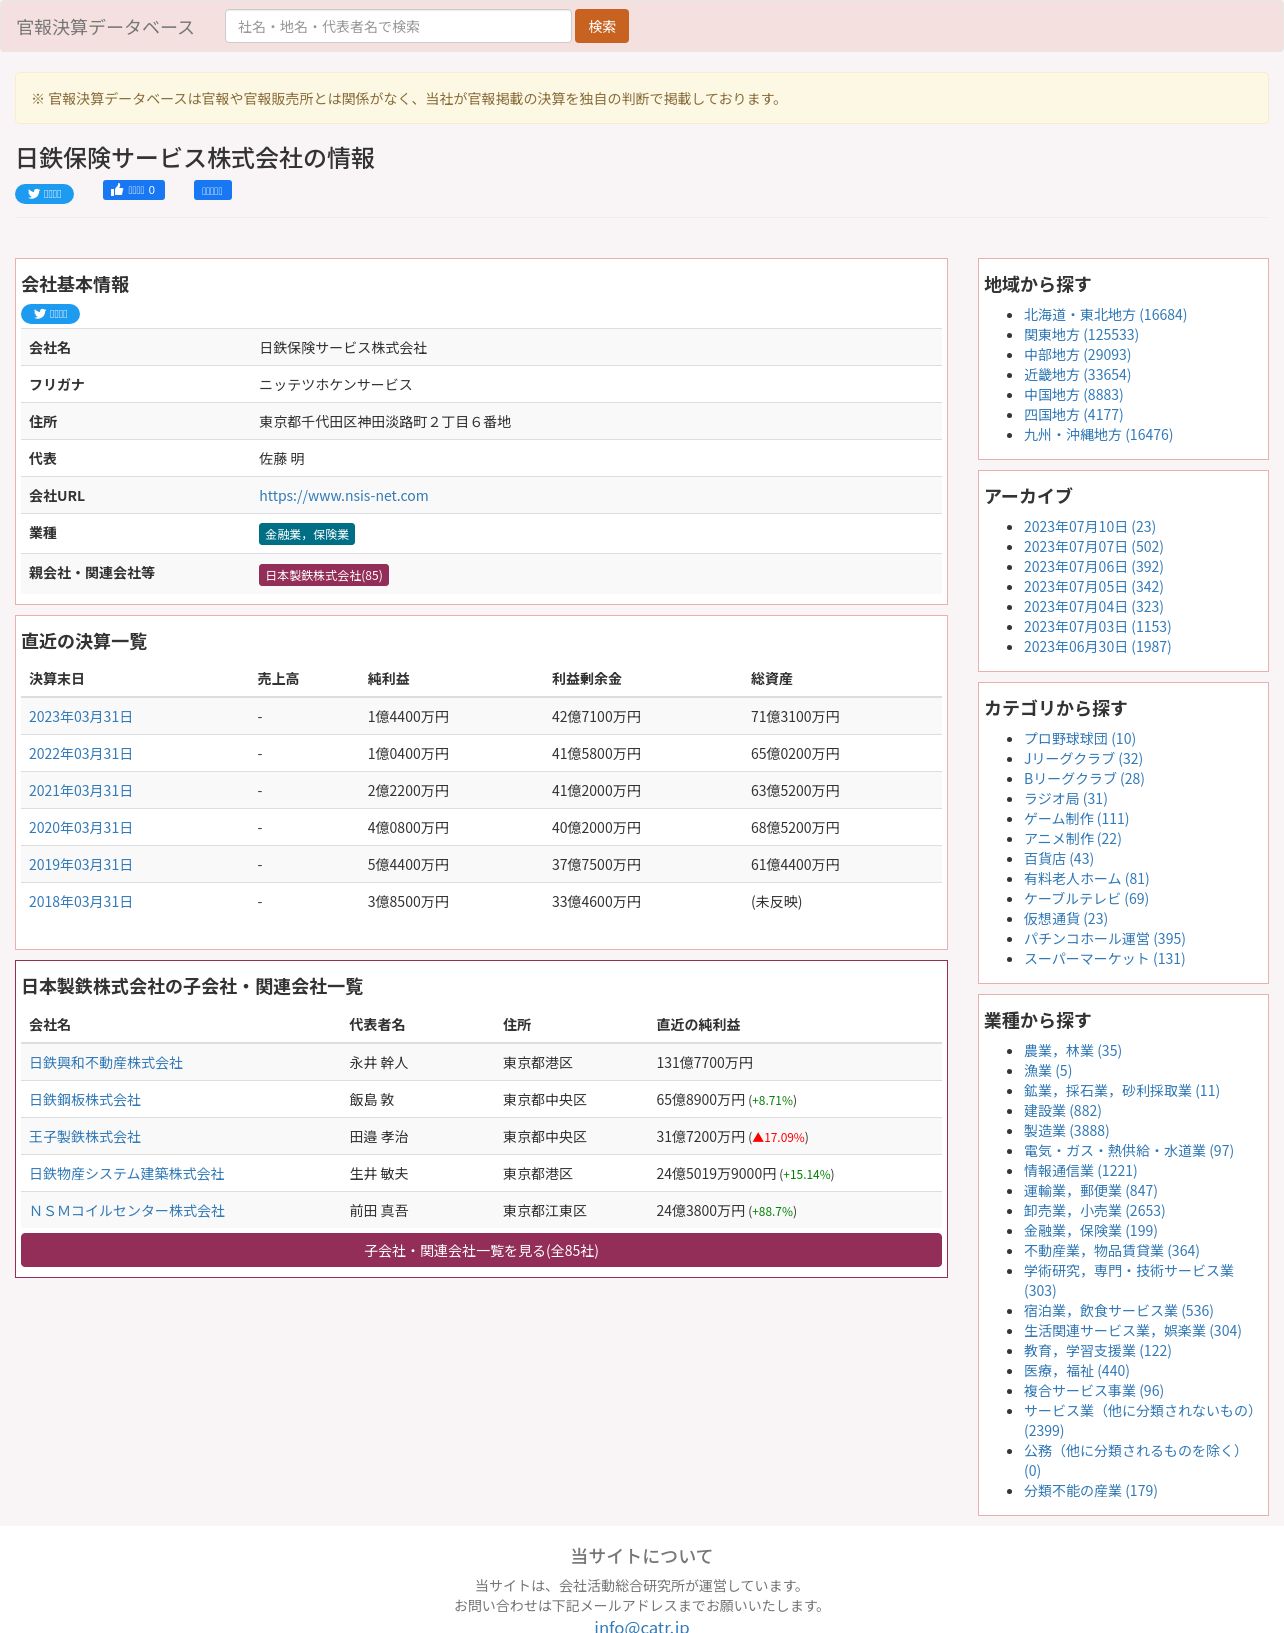This screenshot has width=1284, height=1633.
Task: Open archive 2023年07月06日 (392)
Action: pyautogui.click(x=1094, y=567)
